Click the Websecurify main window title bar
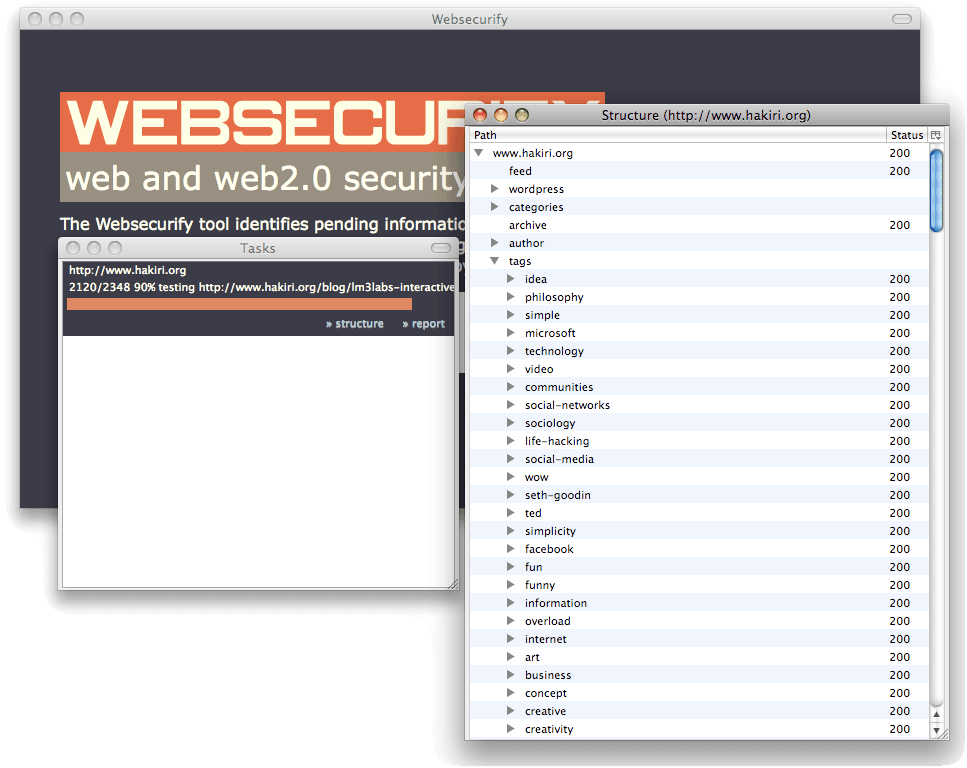Screen dimensions: 967x768 coord(470,19)
